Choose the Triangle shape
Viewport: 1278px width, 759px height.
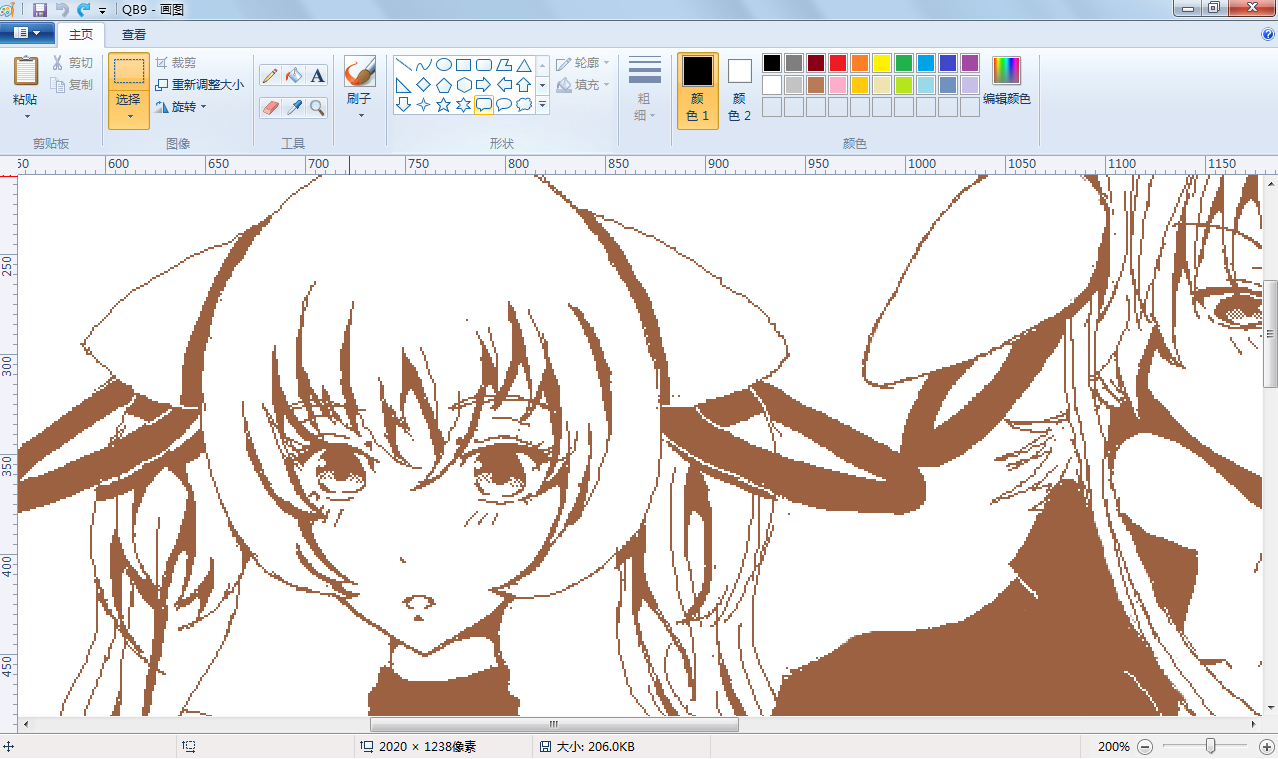(x=524, y=65)
